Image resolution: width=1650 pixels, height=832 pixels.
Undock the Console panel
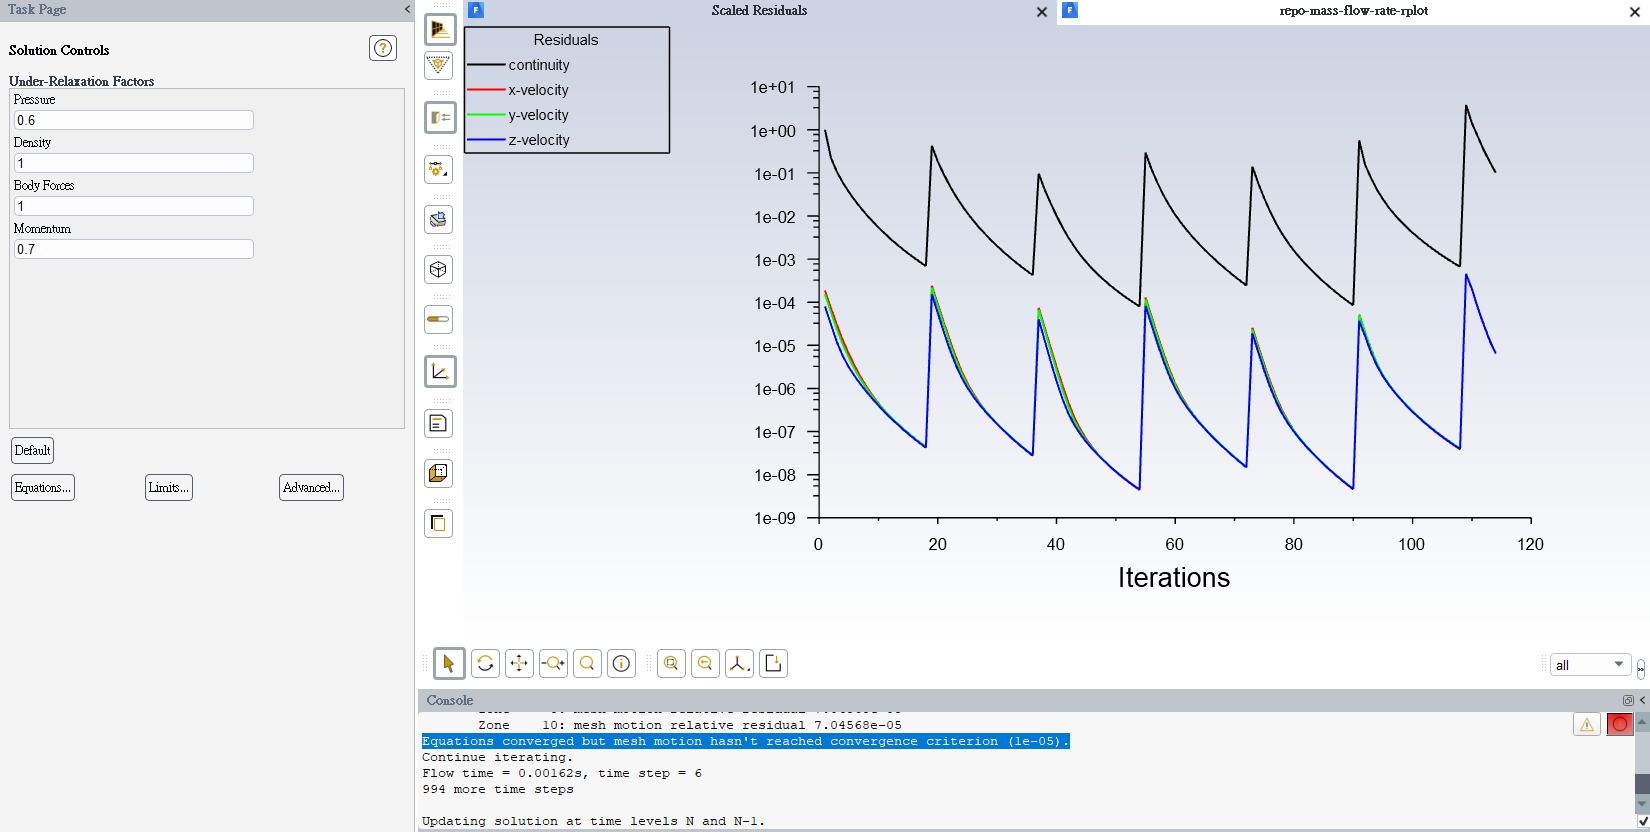point(1628,700)
